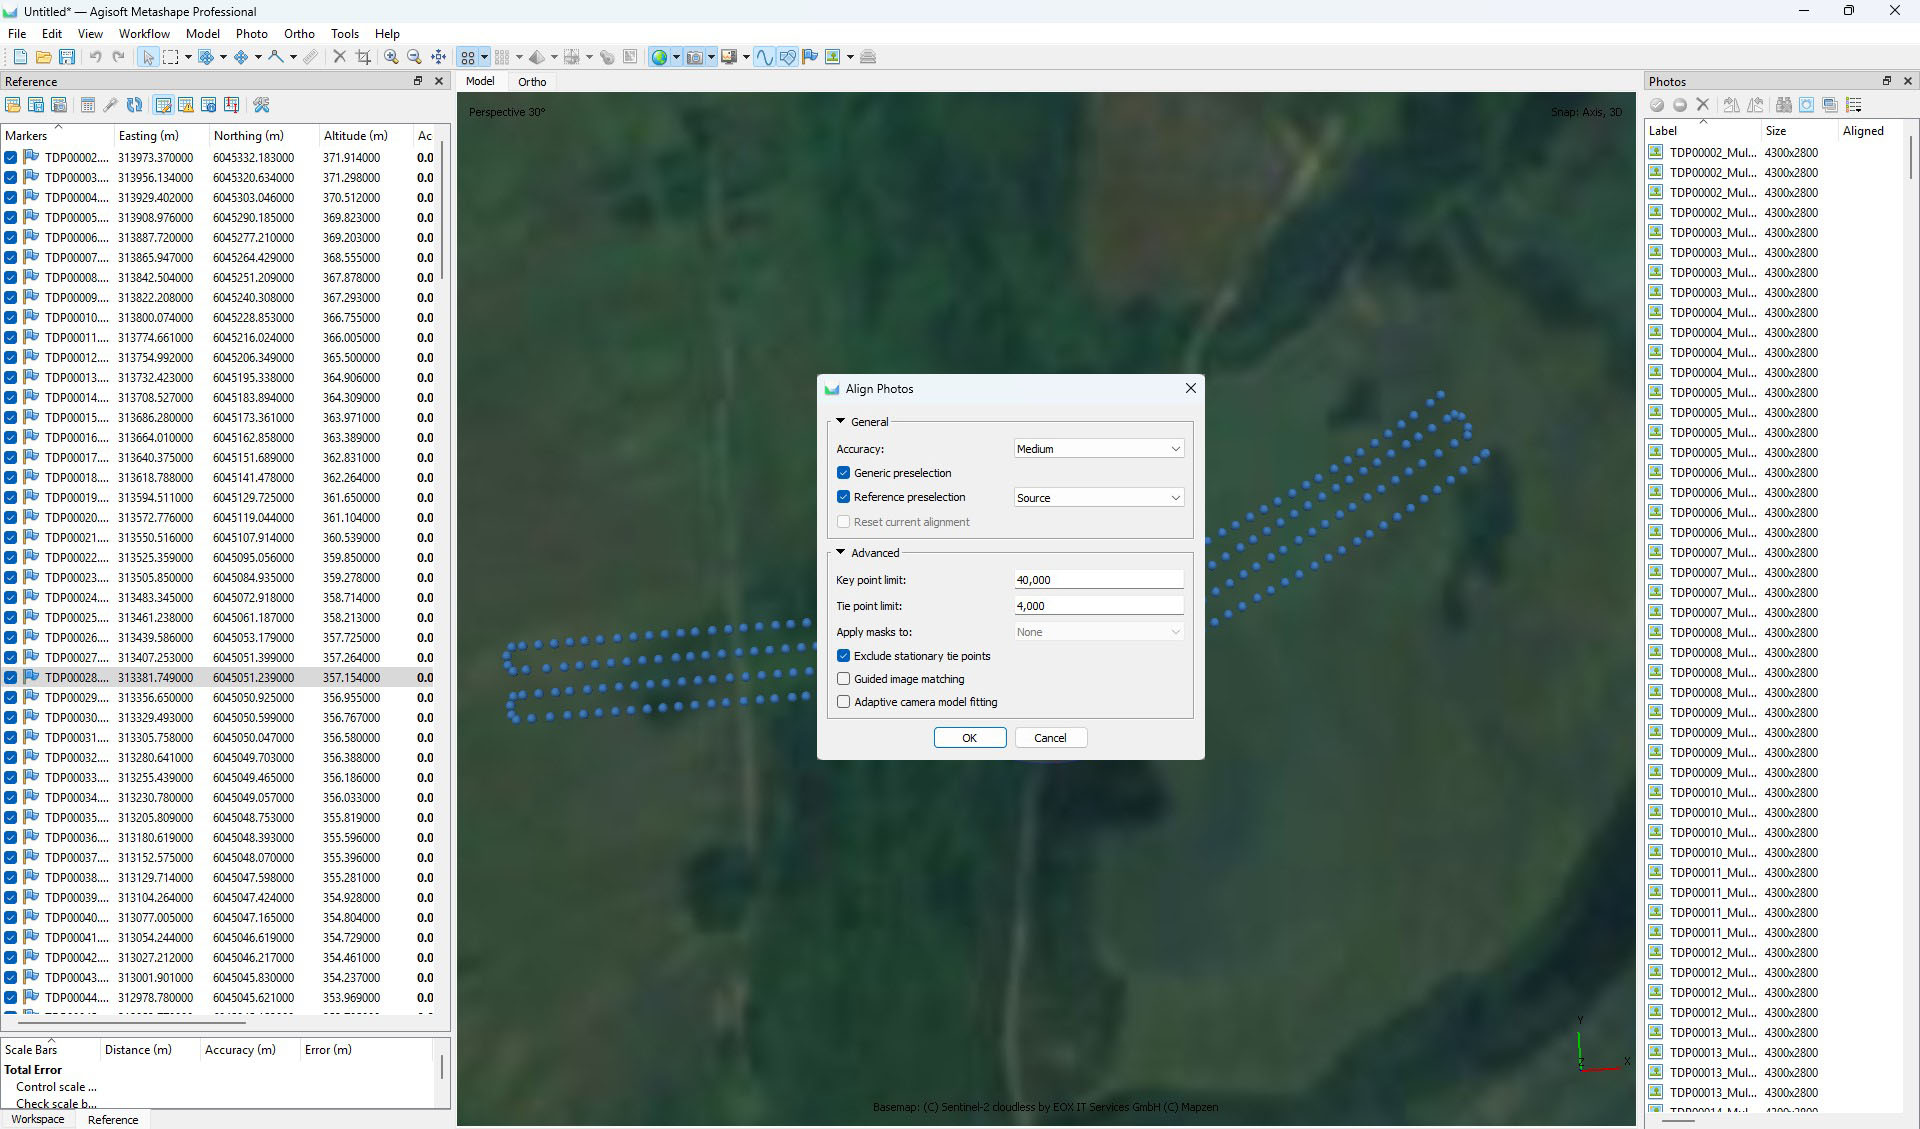Click the Tie point limit field

click(1098, 606)
